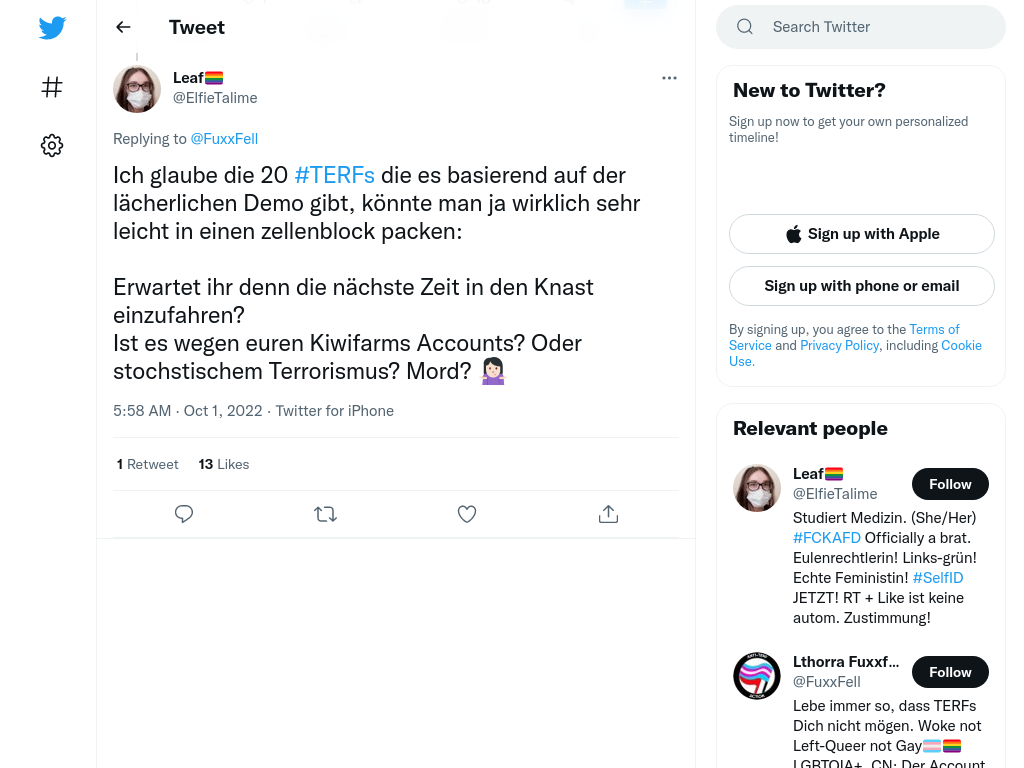Open the Twitter home bird logo

coord(52,27)
